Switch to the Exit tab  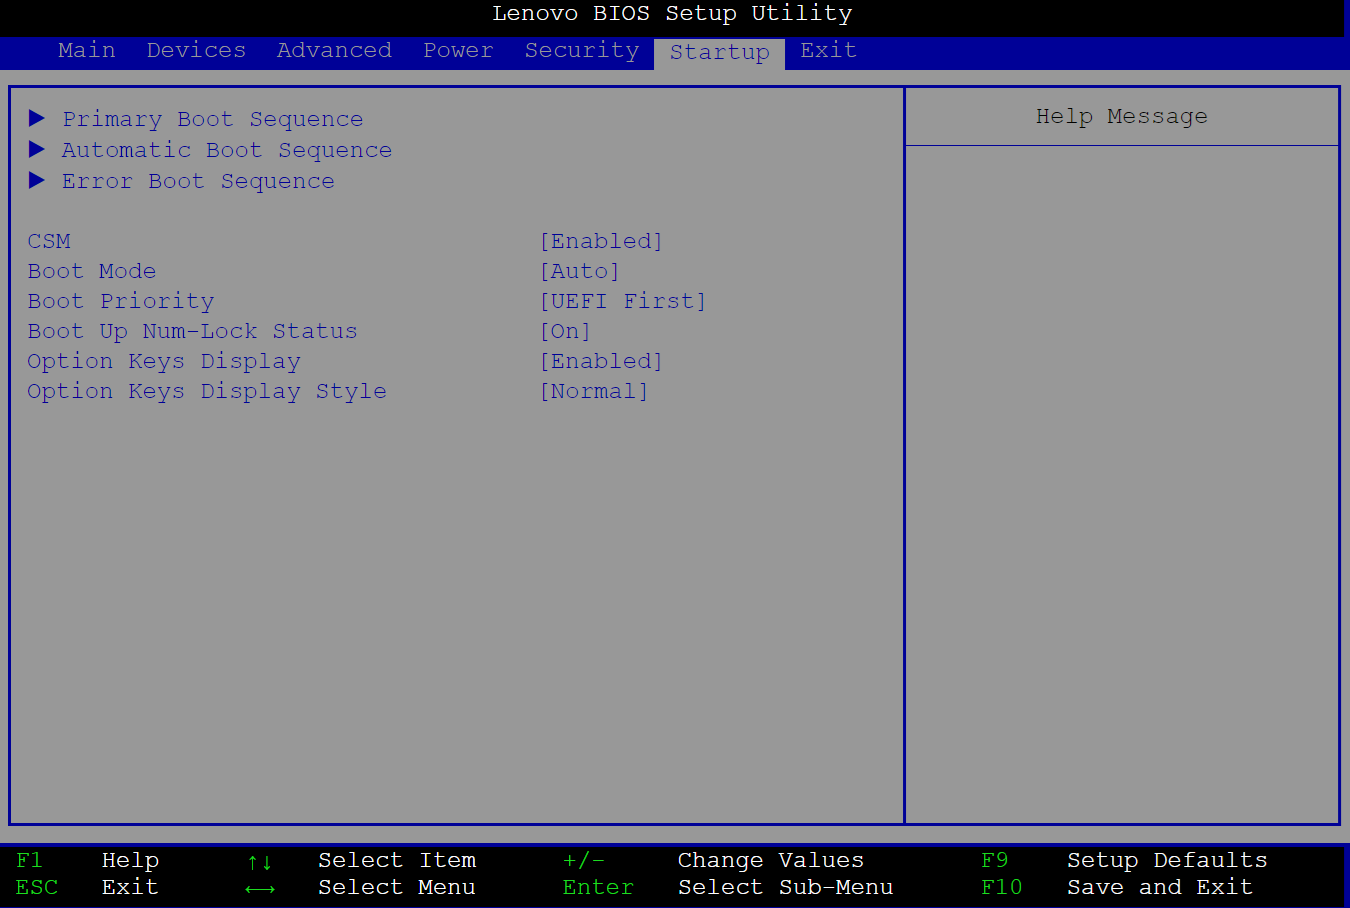click(x=828, y=50)
